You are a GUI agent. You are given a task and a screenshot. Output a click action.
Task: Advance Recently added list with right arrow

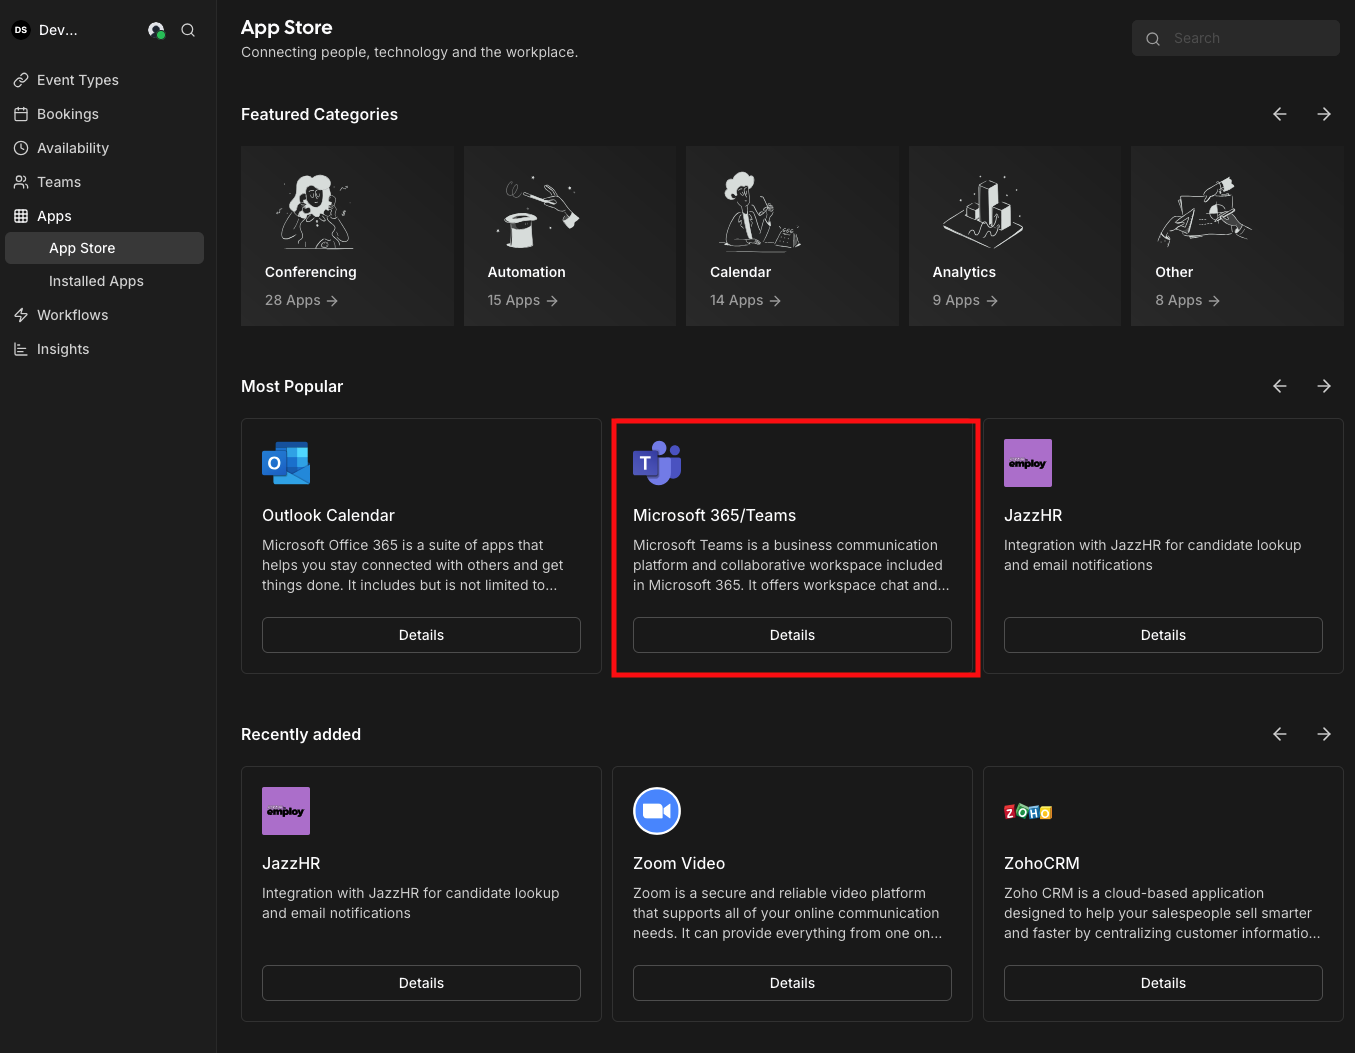(x=1324, y=734)
